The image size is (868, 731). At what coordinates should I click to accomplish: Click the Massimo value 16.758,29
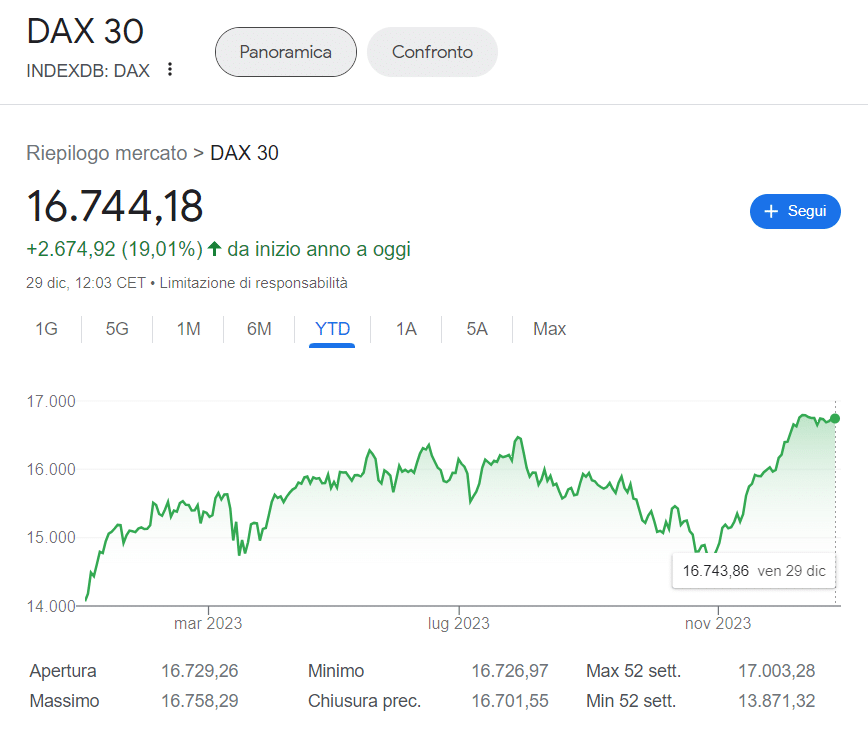coord(199,701)
